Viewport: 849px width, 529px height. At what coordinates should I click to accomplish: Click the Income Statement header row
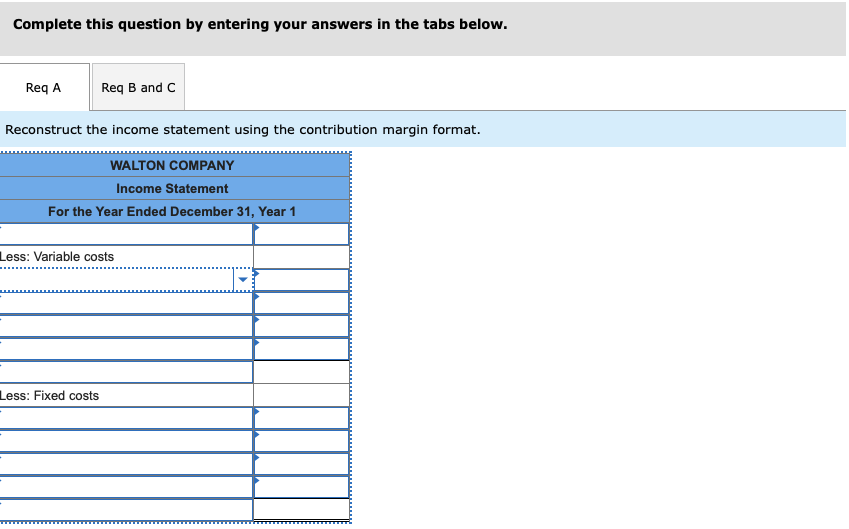172,188
